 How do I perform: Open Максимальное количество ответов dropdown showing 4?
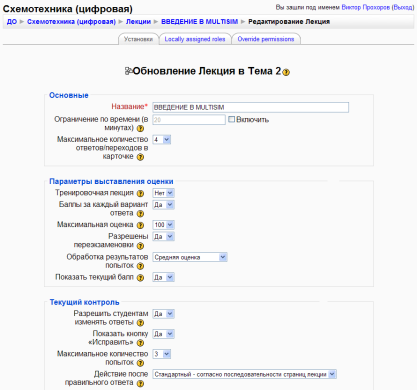pos(162,140)
